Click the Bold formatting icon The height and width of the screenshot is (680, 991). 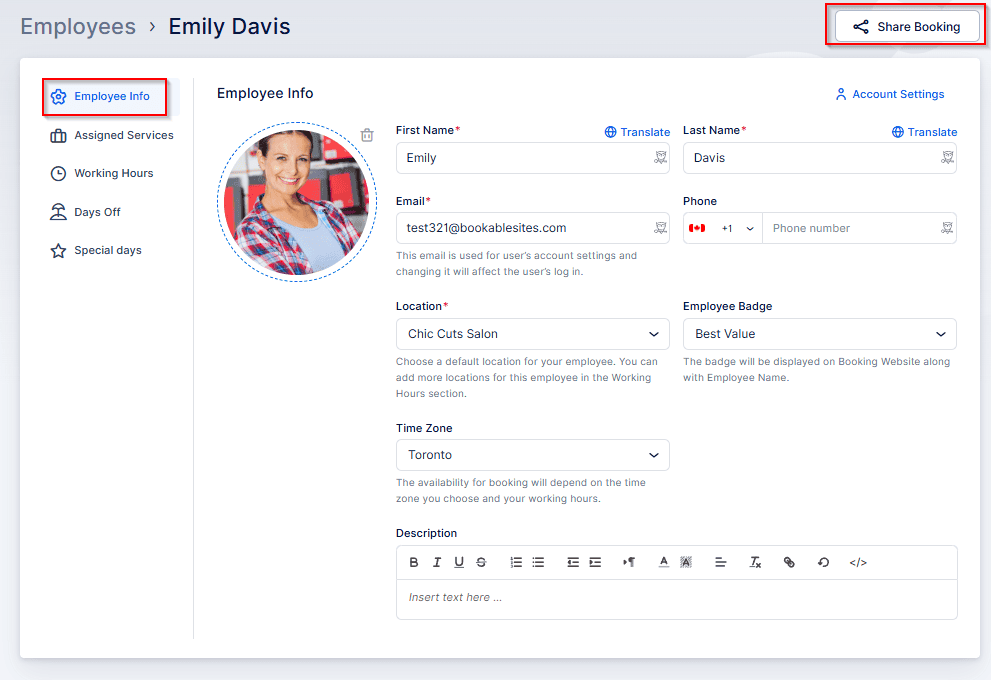pyautogui.click(x=413, y=562)
